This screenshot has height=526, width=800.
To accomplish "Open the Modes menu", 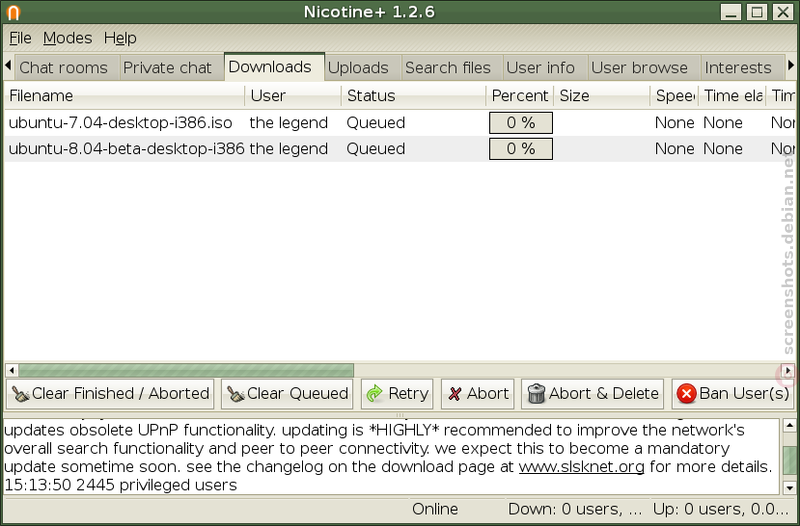I will (67, 38).
